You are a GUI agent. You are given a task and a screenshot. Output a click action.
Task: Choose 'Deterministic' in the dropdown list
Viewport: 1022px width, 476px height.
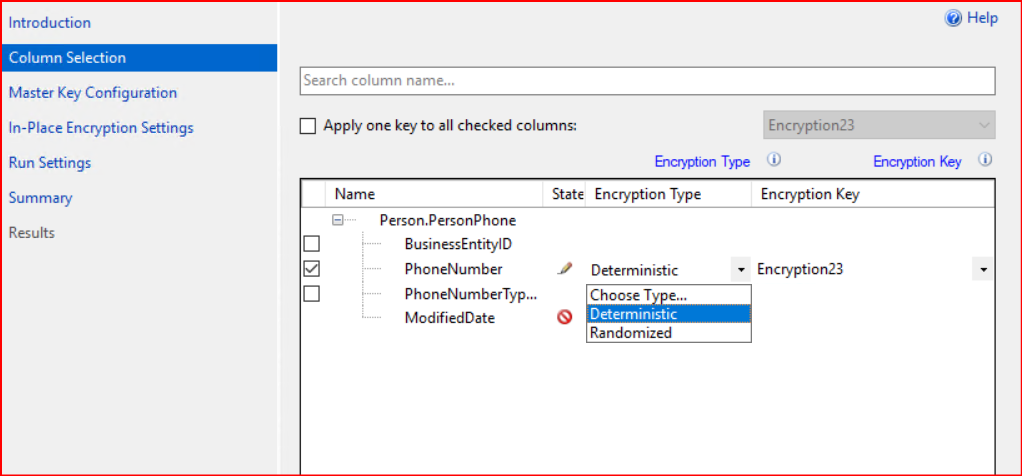(633, 314)
